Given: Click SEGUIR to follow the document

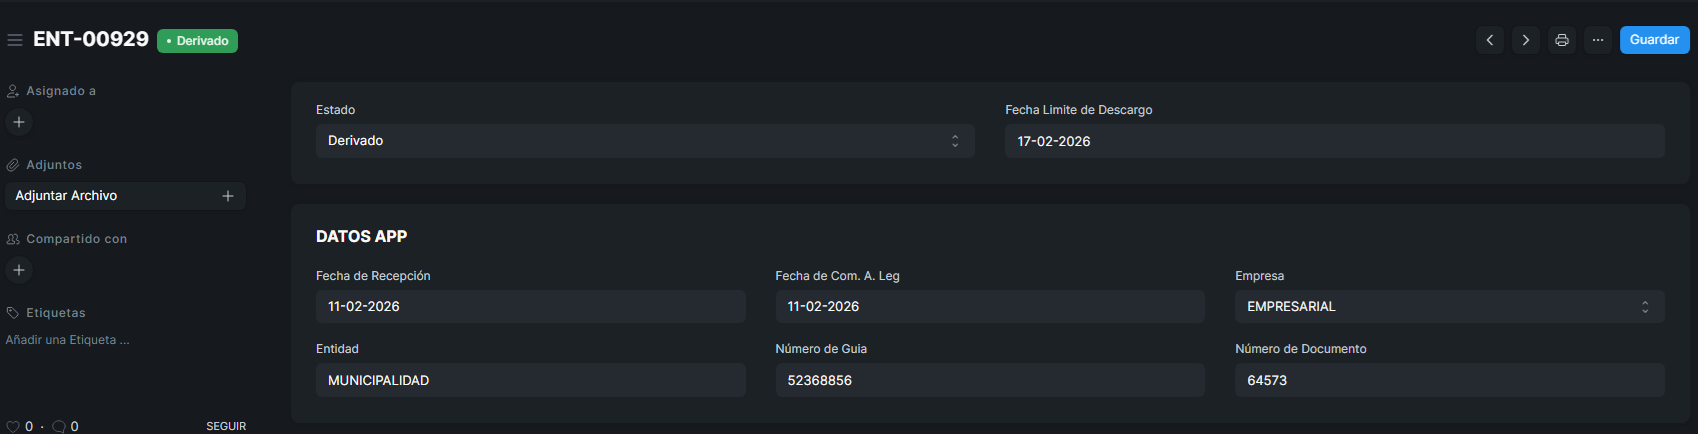Looking at the screenshot, I should [226, 426].
